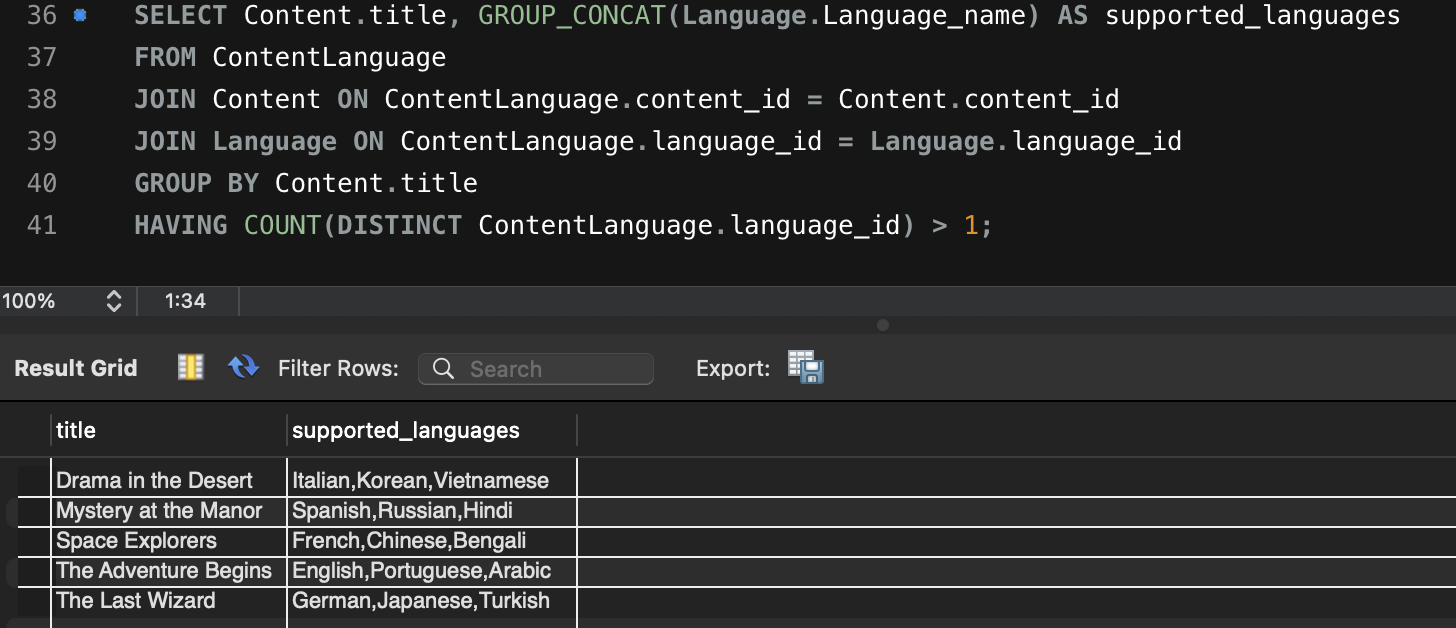Select row for Mystery at the Manor

[x=159, y=510]
